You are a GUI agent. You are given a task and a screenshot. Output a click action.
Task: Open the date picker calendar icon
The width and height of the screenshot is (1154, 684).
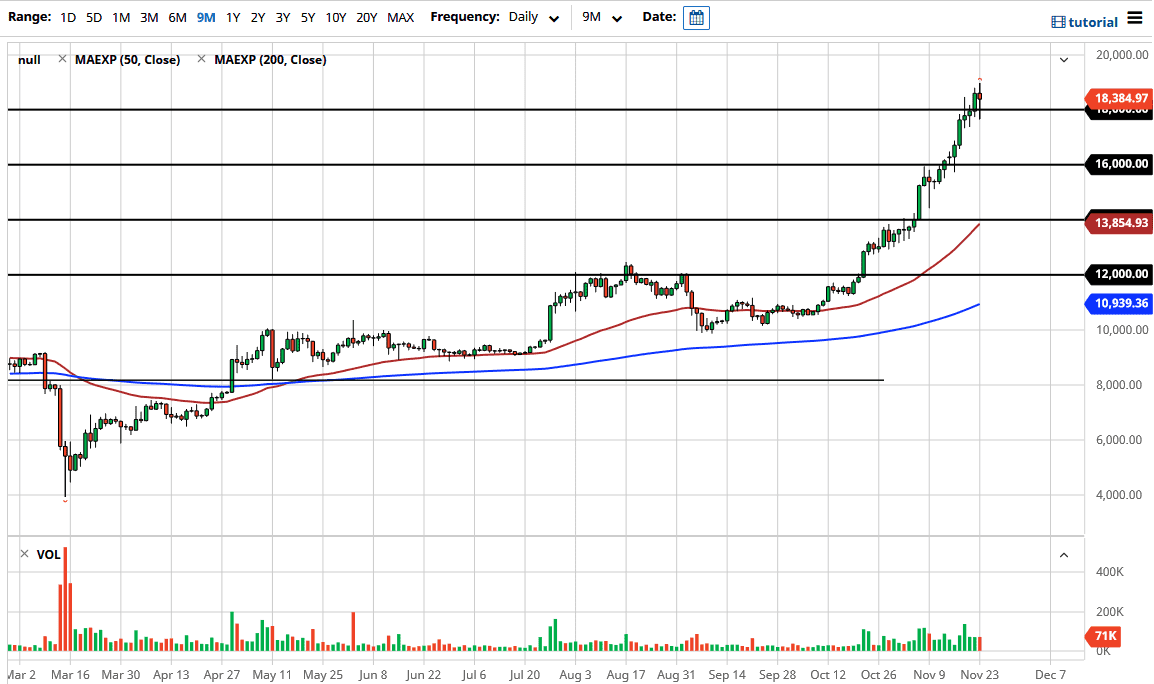(695, 18)
